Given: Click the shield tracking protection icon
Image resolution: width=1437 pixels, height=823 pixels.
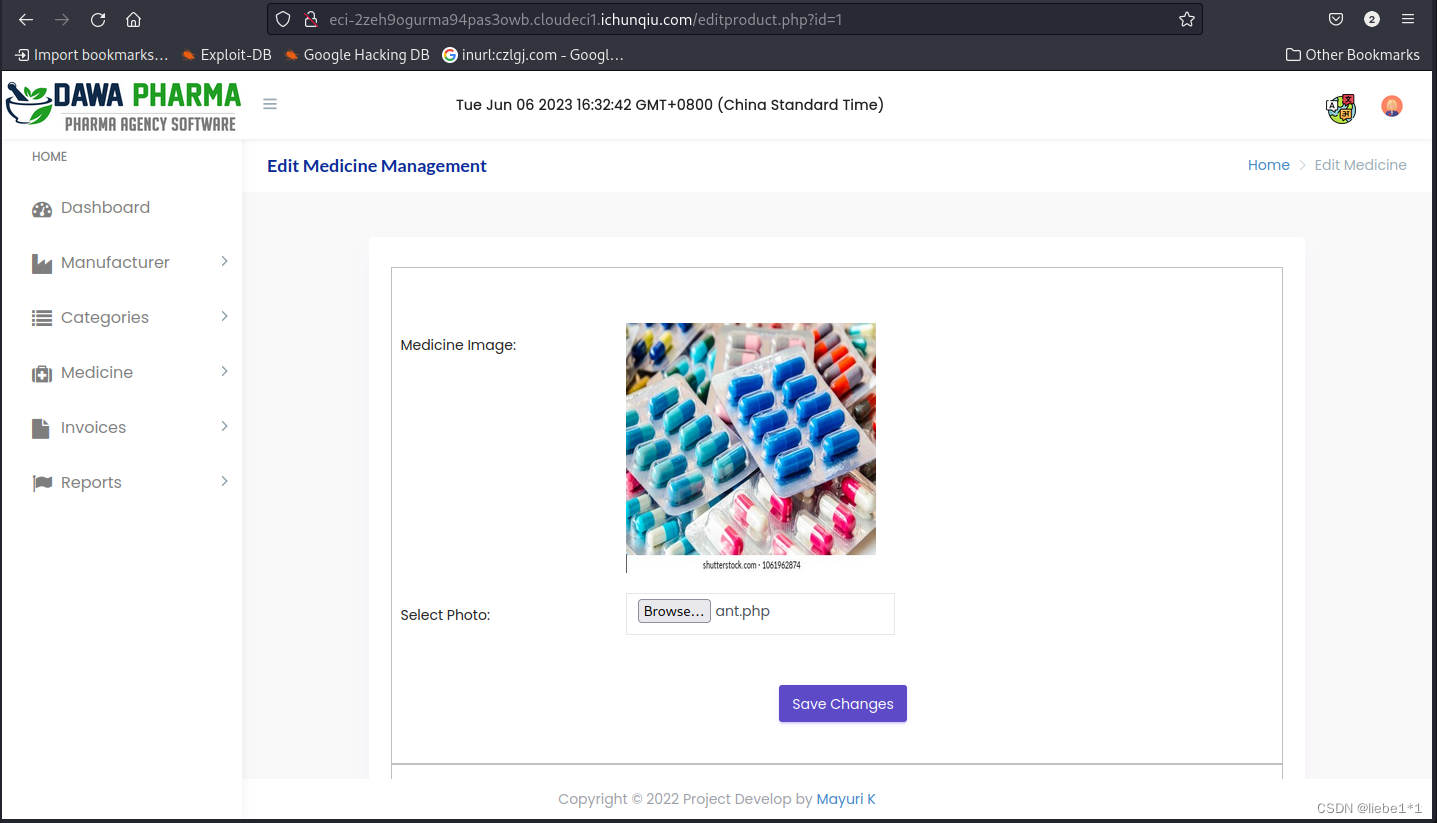Looking at the screenshot, I should [x=283, y=19].
